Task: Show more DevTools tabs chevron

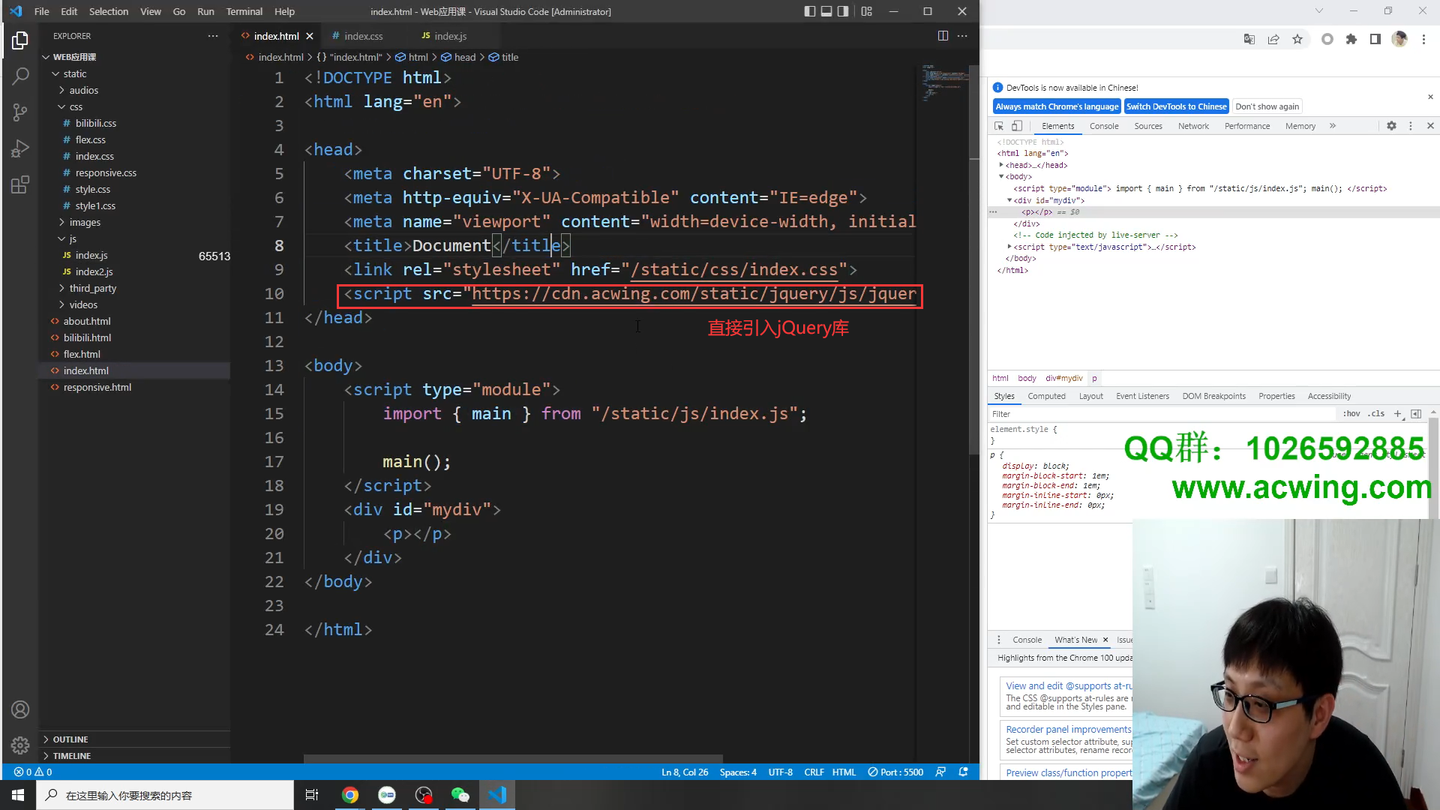Action: [1333, 126]
